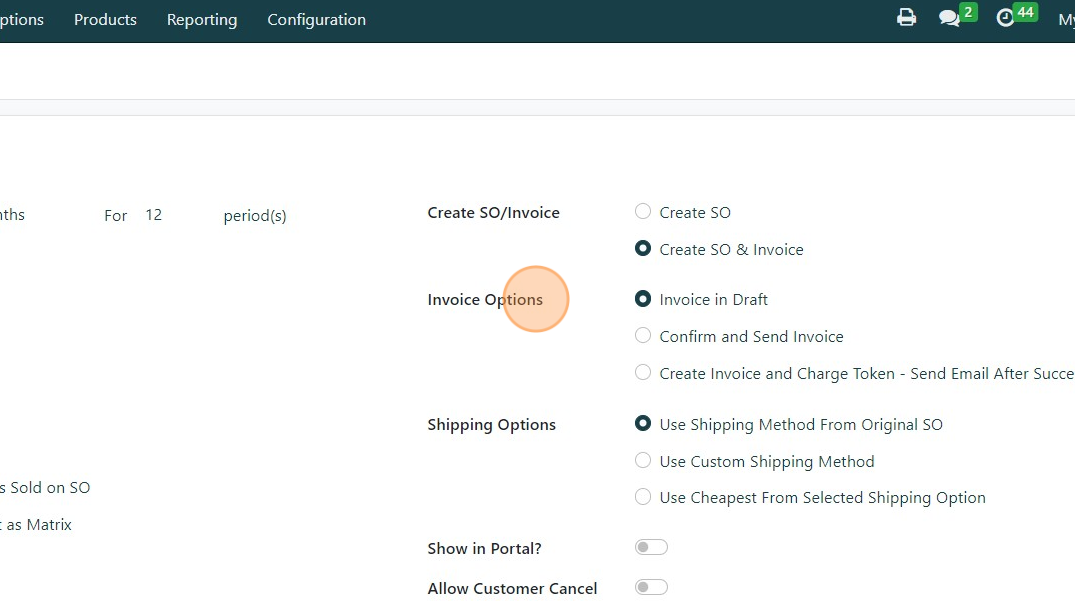
Task: Click the green 2 messages badge
Action: tap(968, 12)
